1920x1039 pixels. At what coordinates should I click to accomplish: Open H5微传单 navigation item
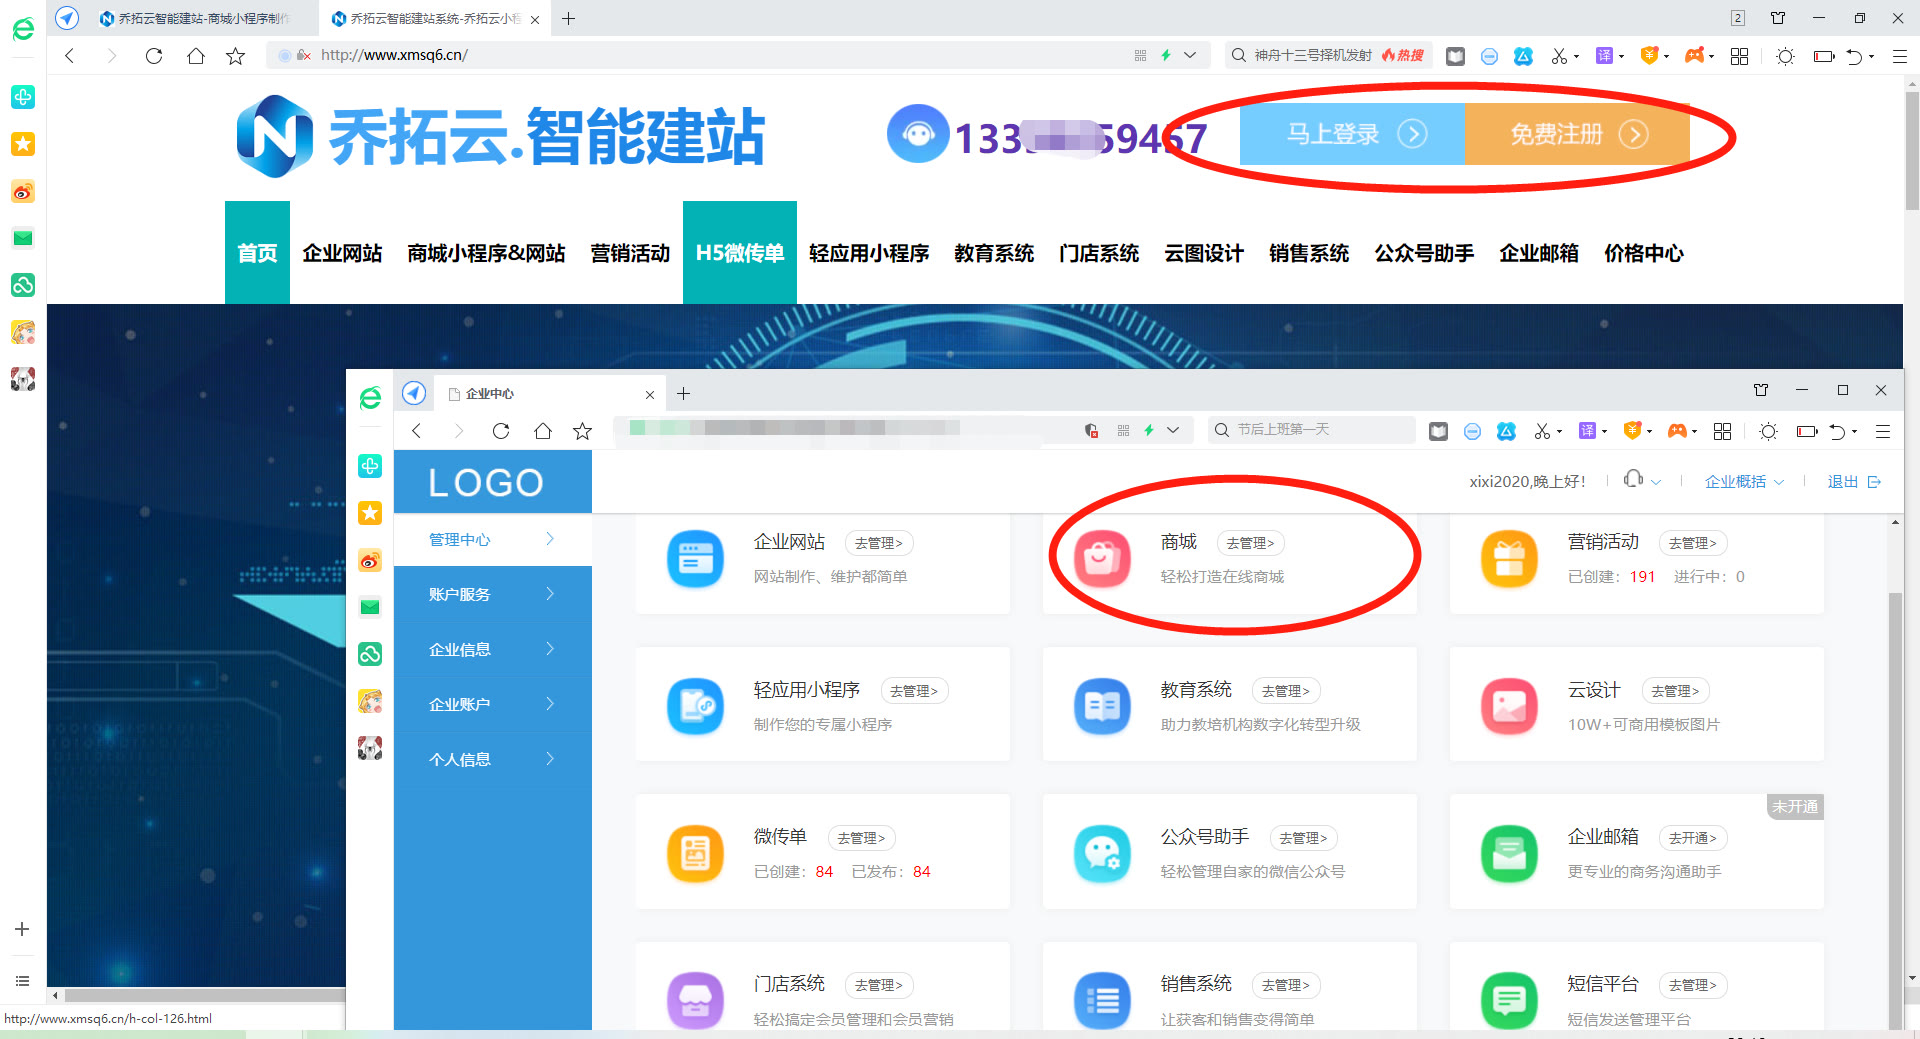[x=740, y=253]
